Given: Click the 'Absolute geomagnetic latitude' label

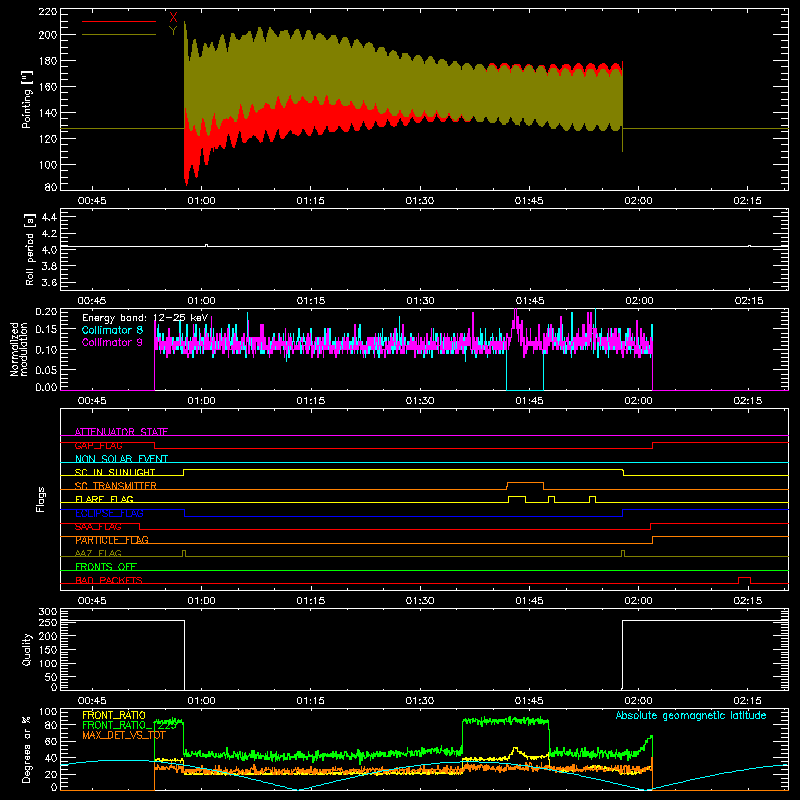Looking at the screenshot, I should (x=691, y=715).
